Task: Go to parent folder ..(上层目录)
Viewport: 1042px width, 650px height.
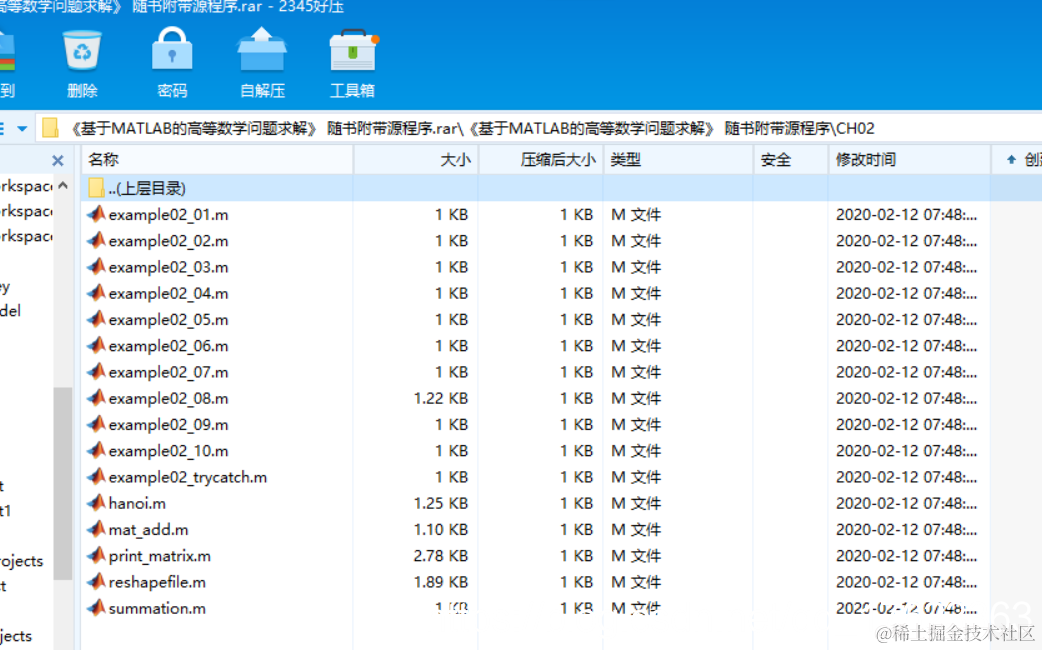Action: (146, 188)
